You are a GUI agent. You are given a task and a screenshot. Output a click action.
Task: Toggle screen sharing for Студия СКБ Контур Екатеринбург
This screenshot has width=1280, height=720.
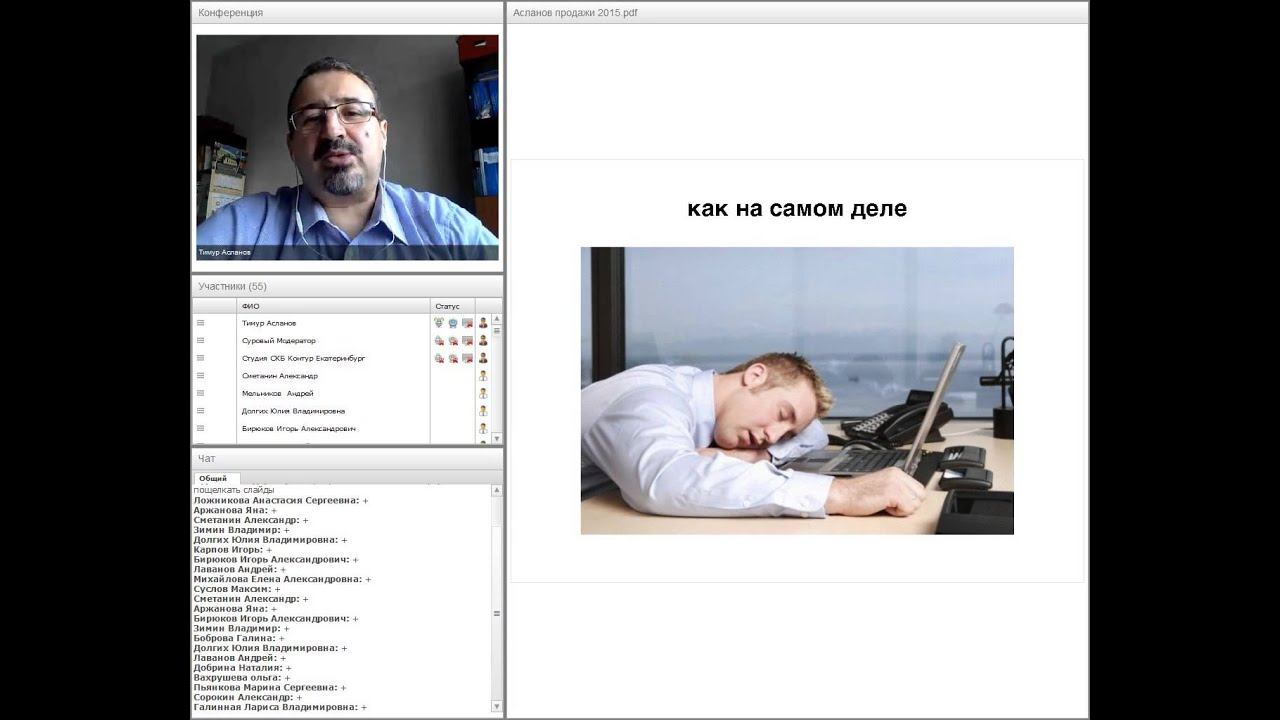coord(467,358)
